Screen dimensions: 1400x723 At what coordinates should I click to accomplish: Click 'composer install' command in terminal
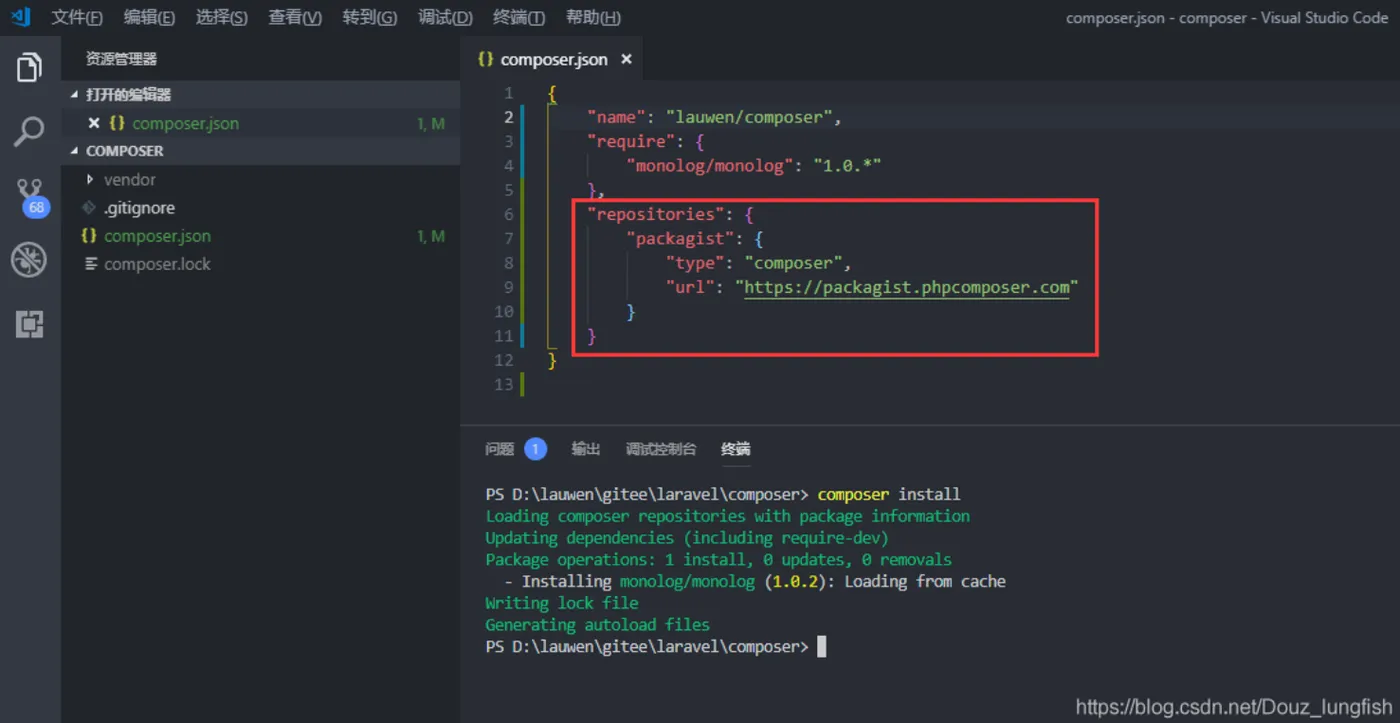(x=889, y=494)
